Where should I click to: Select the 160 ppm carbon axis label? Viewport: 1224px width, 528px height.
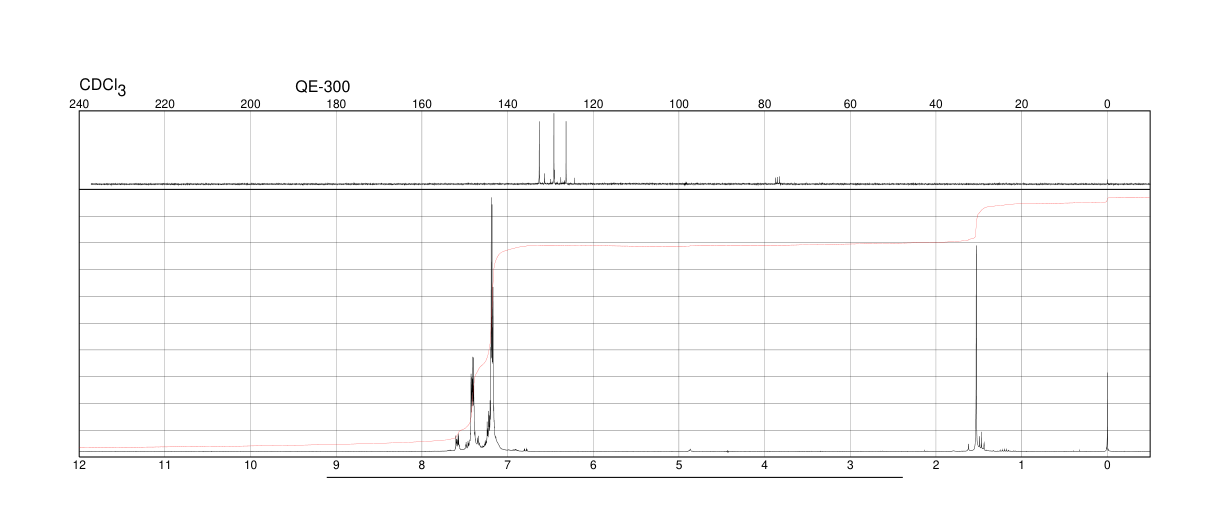pos(422,104)
